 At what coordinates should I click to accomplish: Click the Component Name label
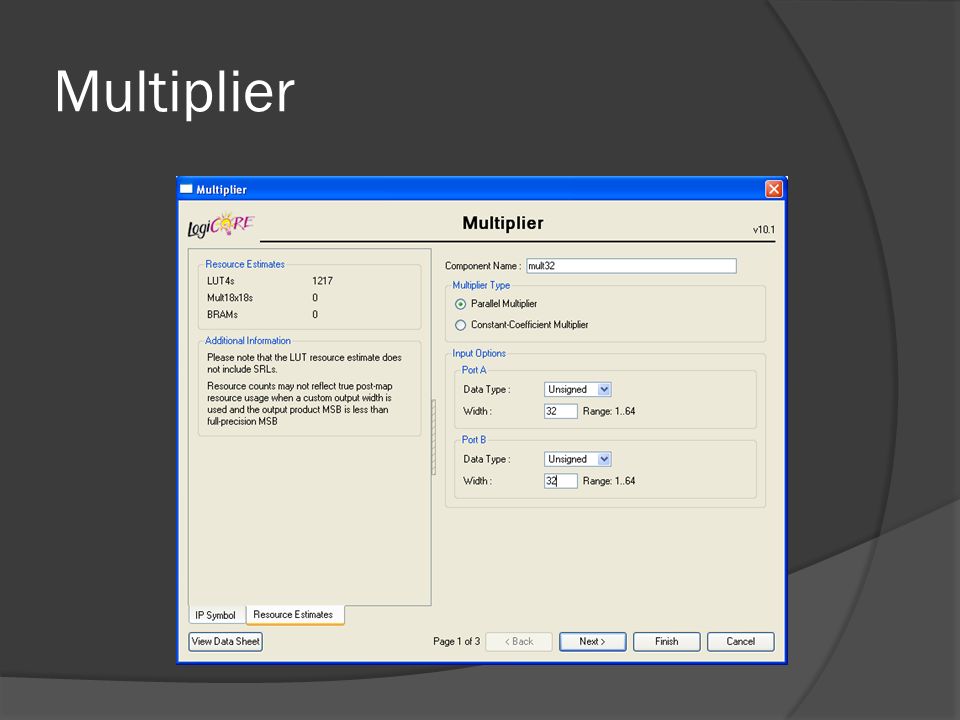pyautogui.click(x=483, y=266)
